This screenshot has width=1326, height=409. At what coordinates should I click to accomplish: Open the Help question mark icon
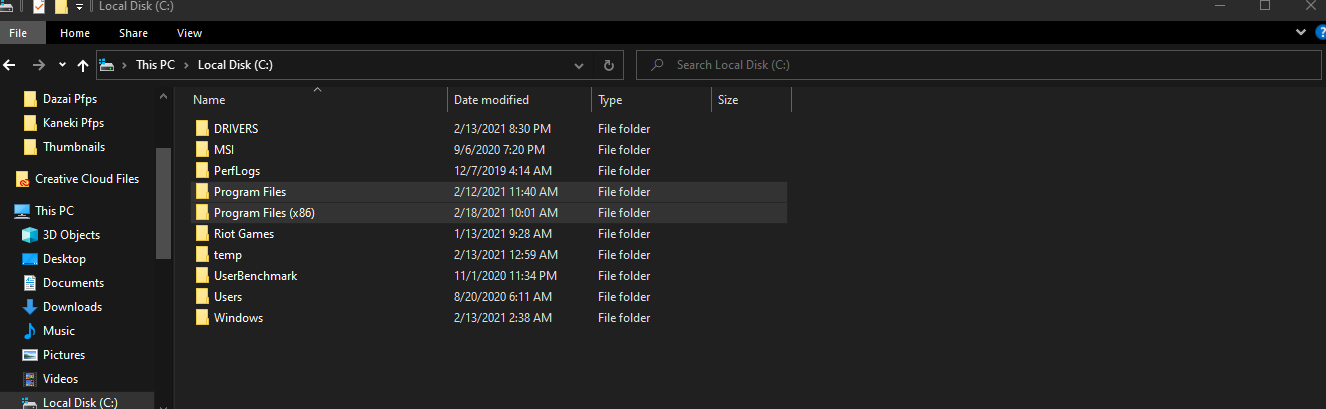(1320, 33)
